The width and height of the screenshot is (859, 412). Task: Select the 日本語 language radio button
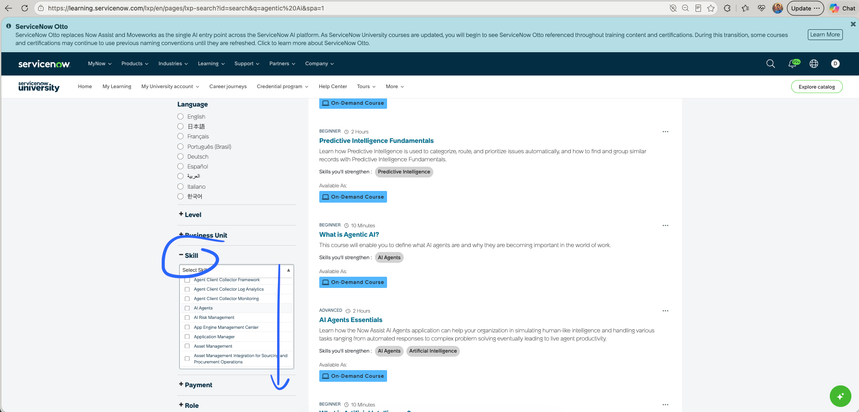click(180, 127)
